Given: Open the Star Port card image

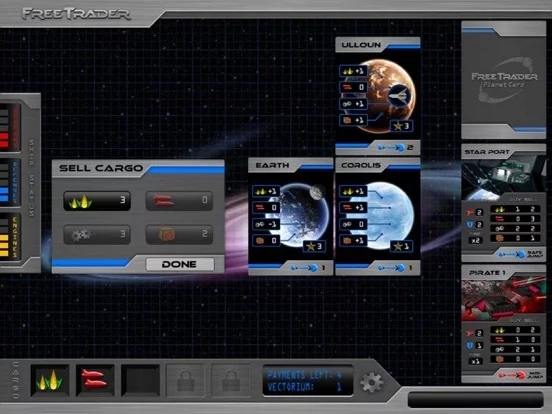Looking at the screenshot, I should [x=504, y=178].
